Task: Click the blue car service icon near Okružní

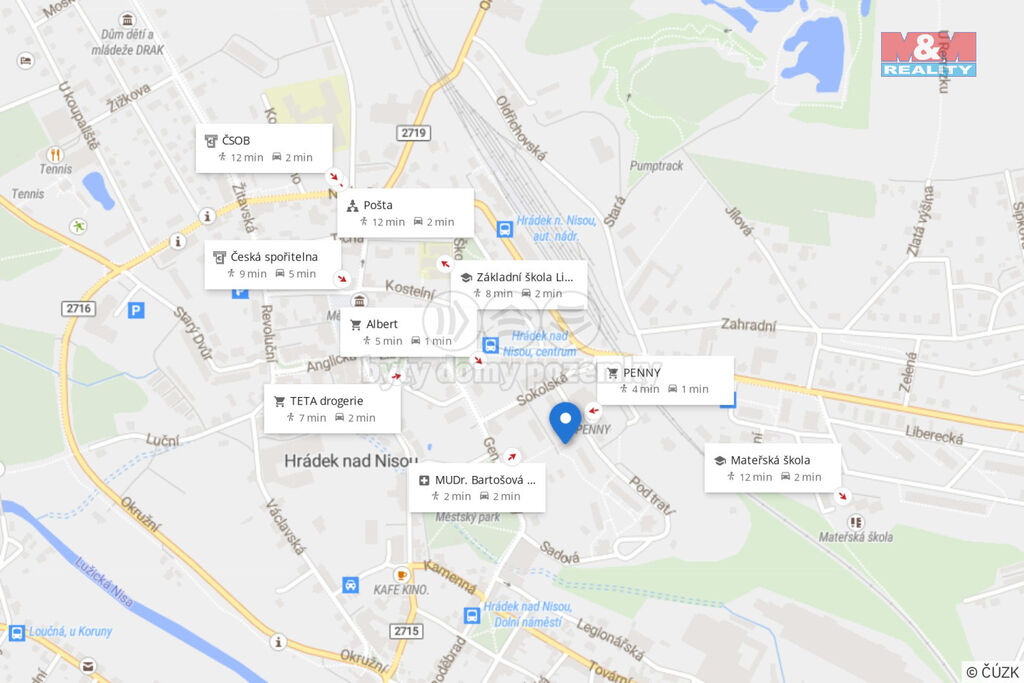Action: pyautogui.click(x=351, y=584)
